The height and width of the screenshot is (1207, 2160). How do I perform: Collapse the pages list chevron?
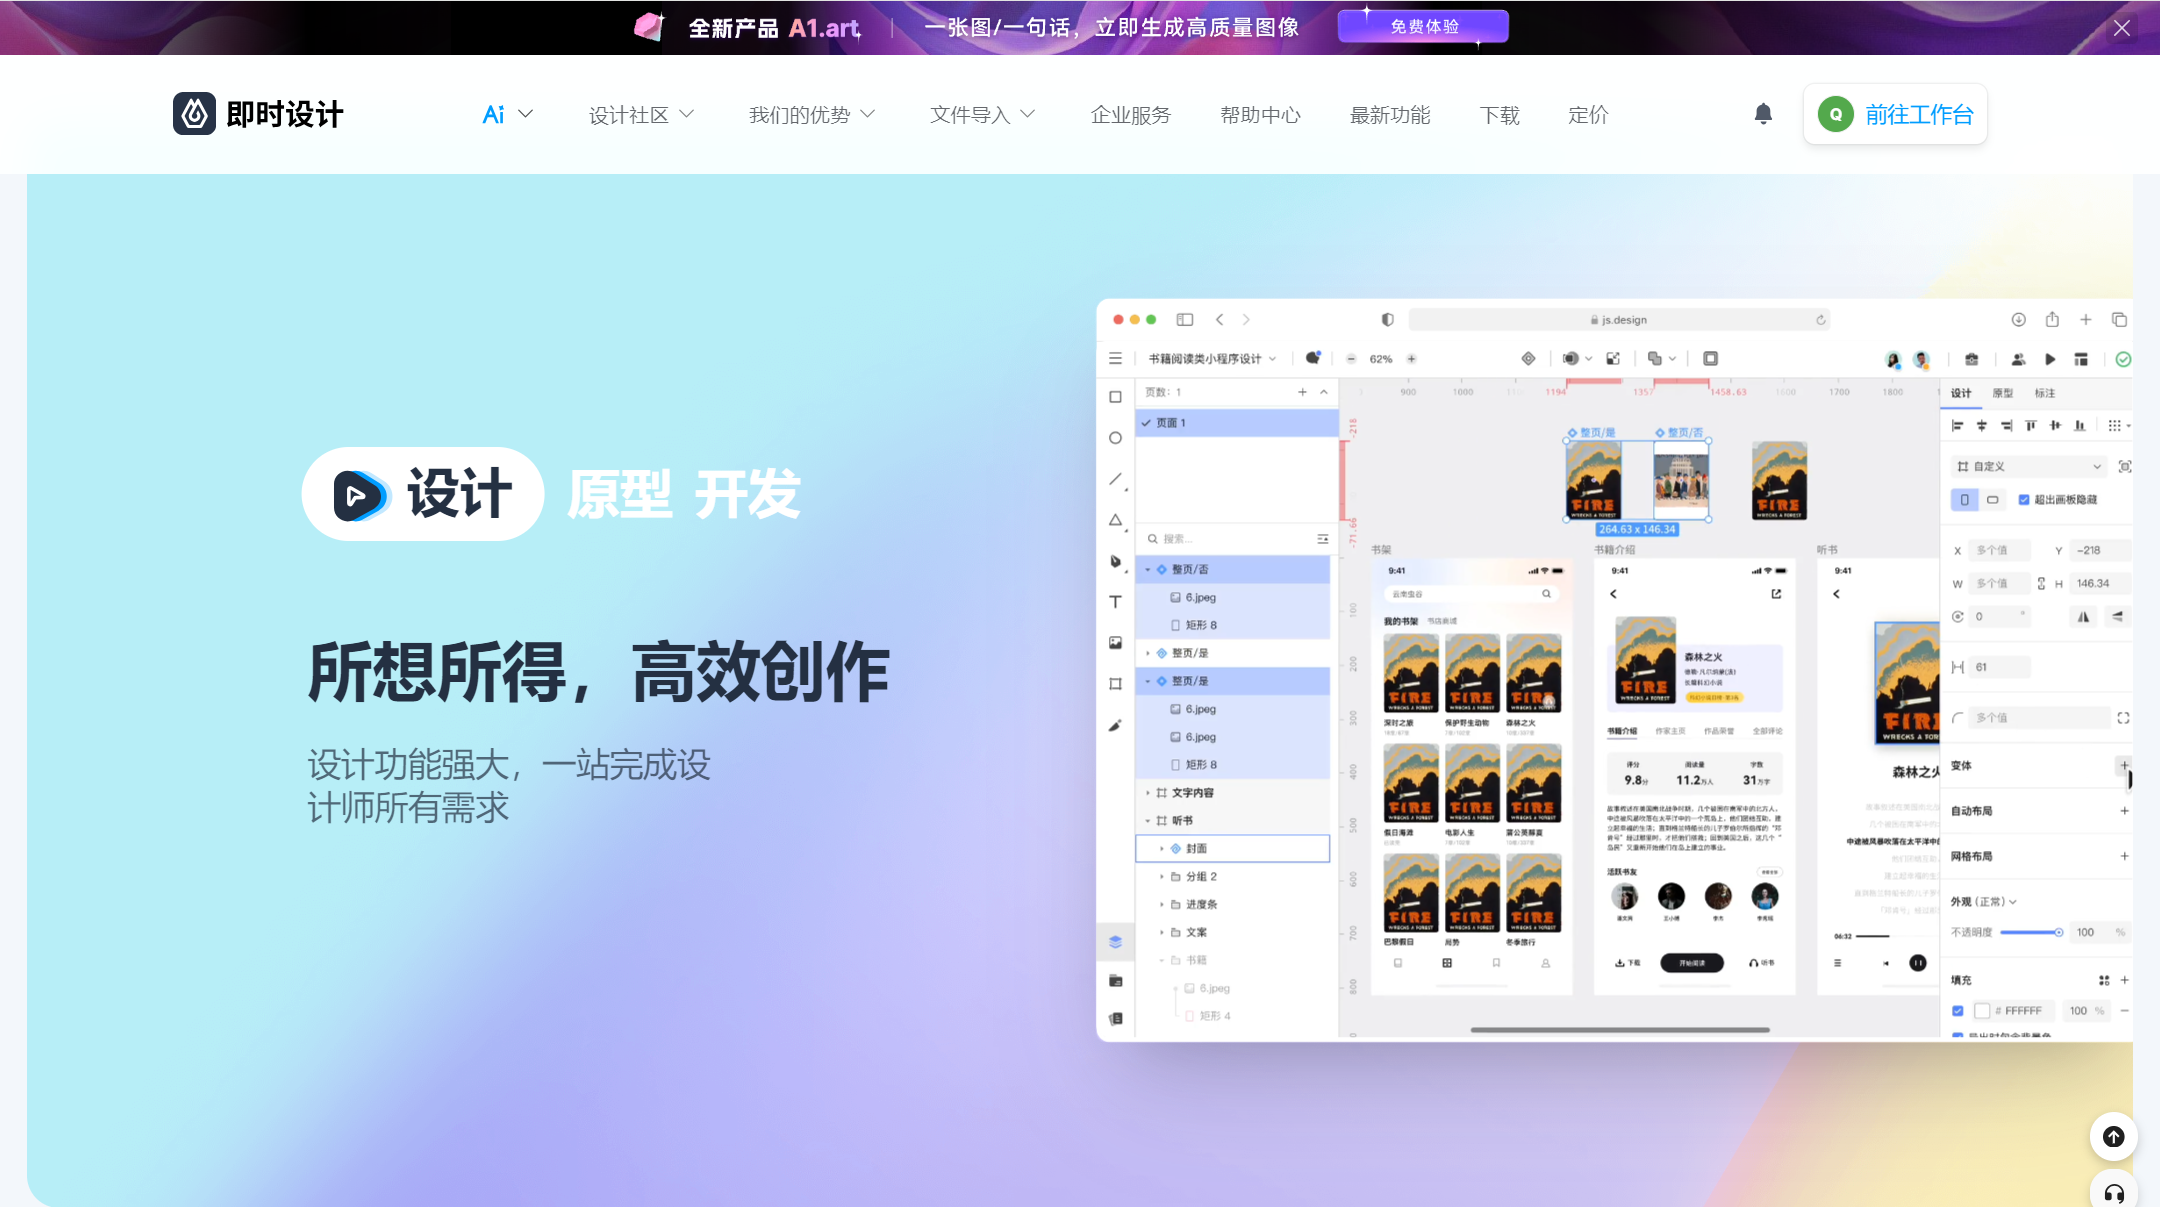pos(1324,392)
